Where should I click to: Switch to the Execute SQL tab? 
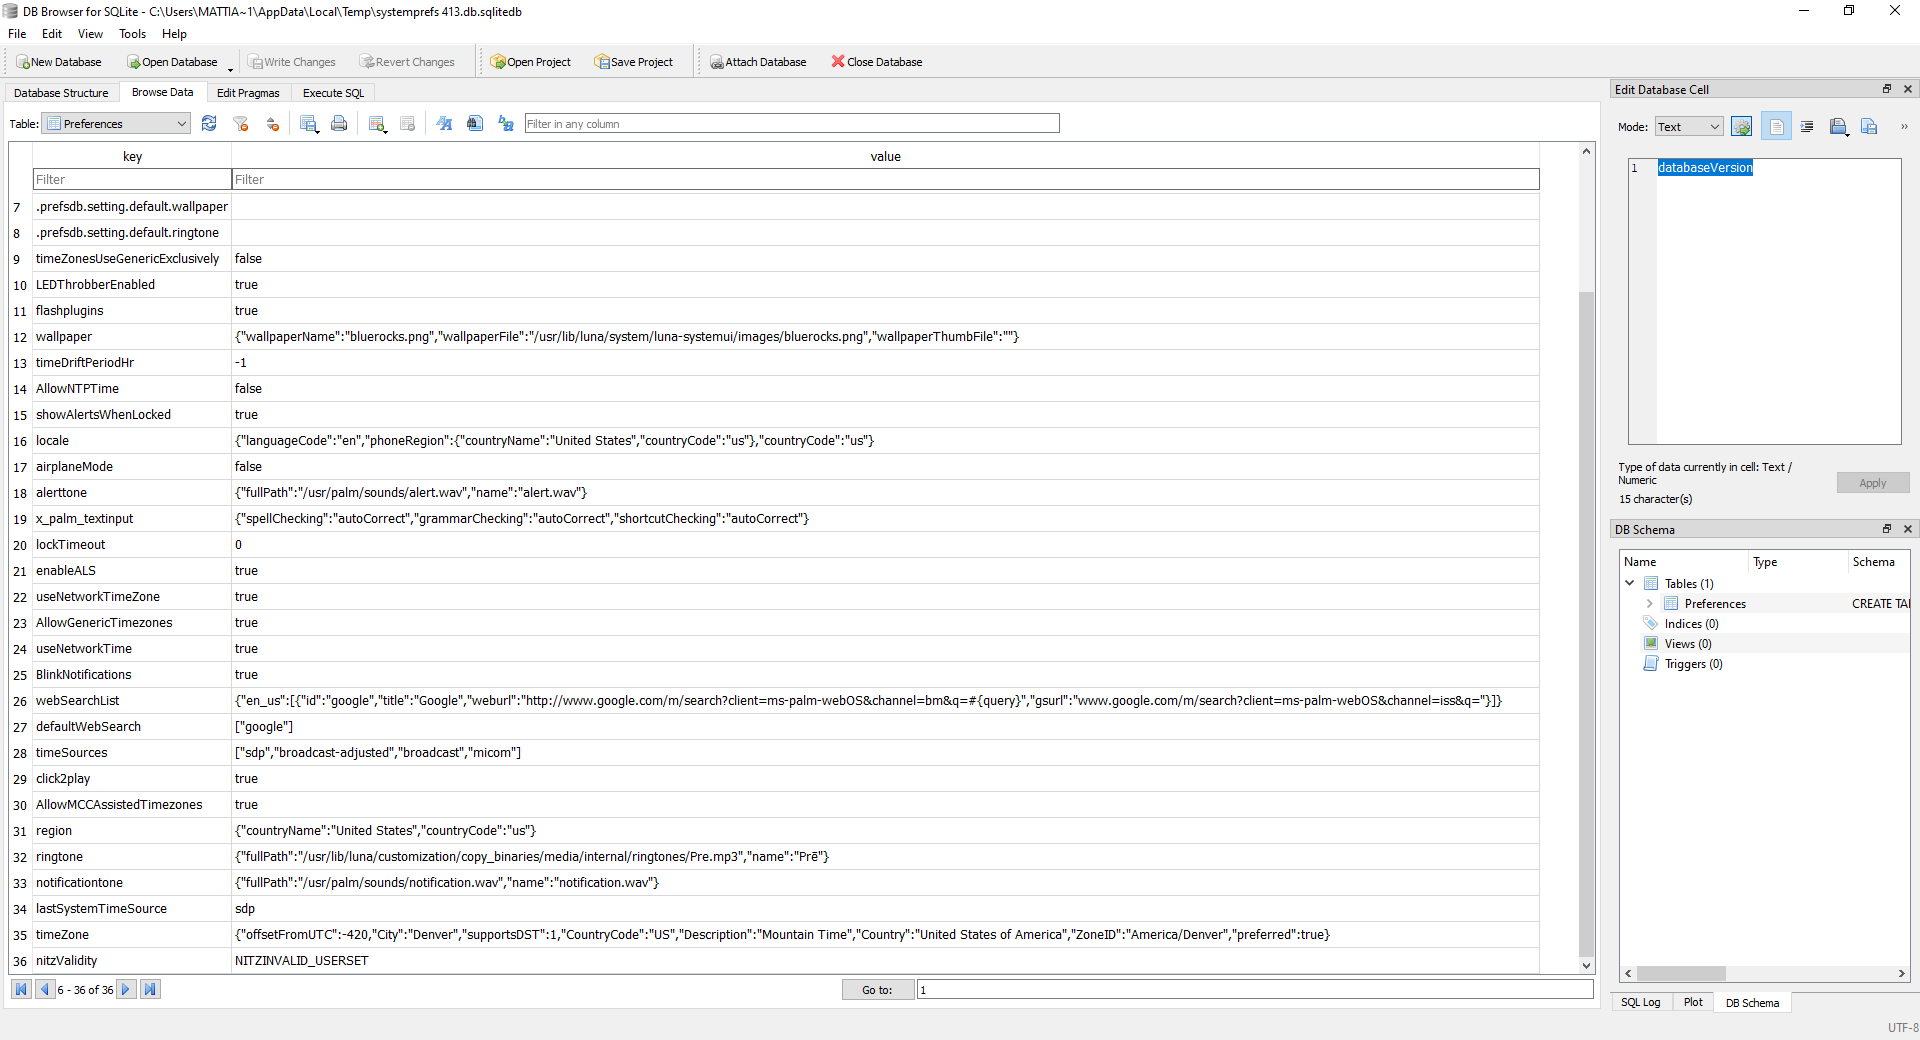coord(333,93)
